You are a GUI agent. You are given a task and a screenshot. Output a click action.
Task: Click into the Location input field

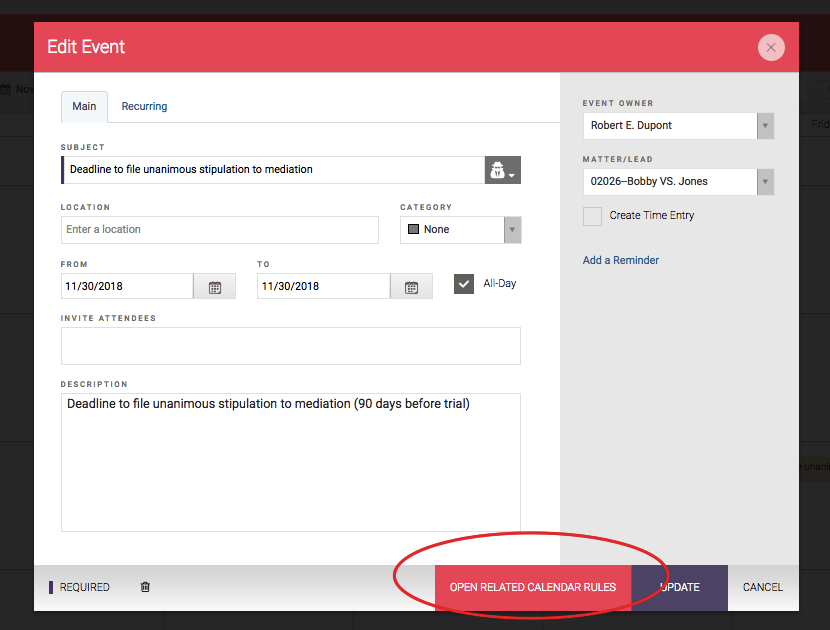[x=219, y=230]
